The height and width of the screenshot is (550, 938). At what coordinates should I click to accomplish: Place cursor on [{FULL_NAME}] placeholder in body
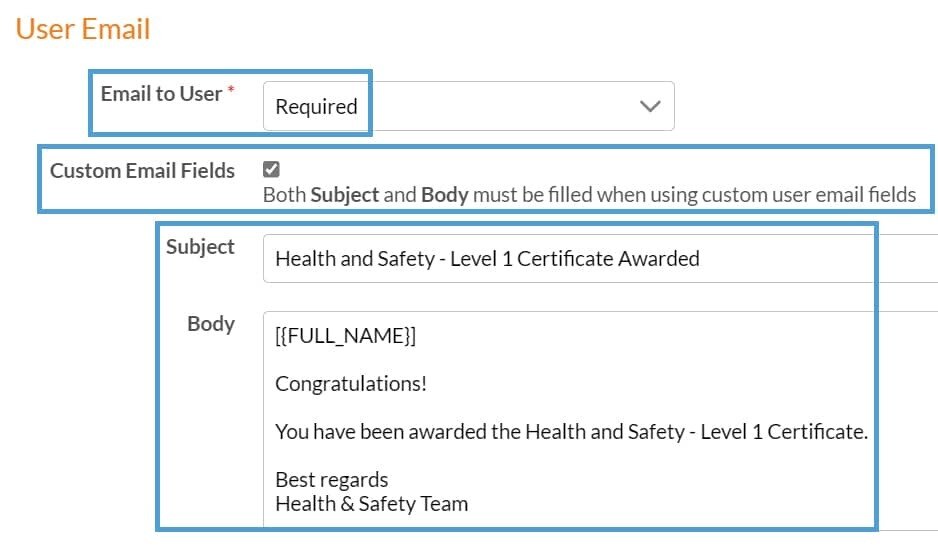point(345,337)
